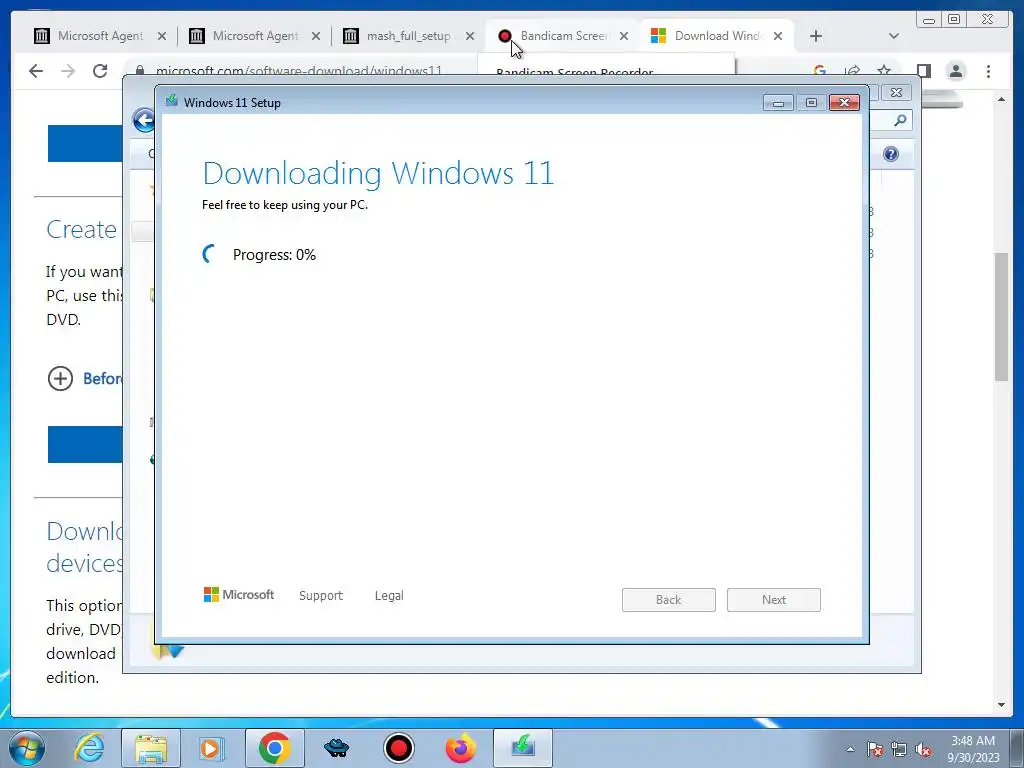Click the Next button in Windows 11 Setup
Screen dimensions: 1024x768
pyautogui.click(x=774, y=600)
